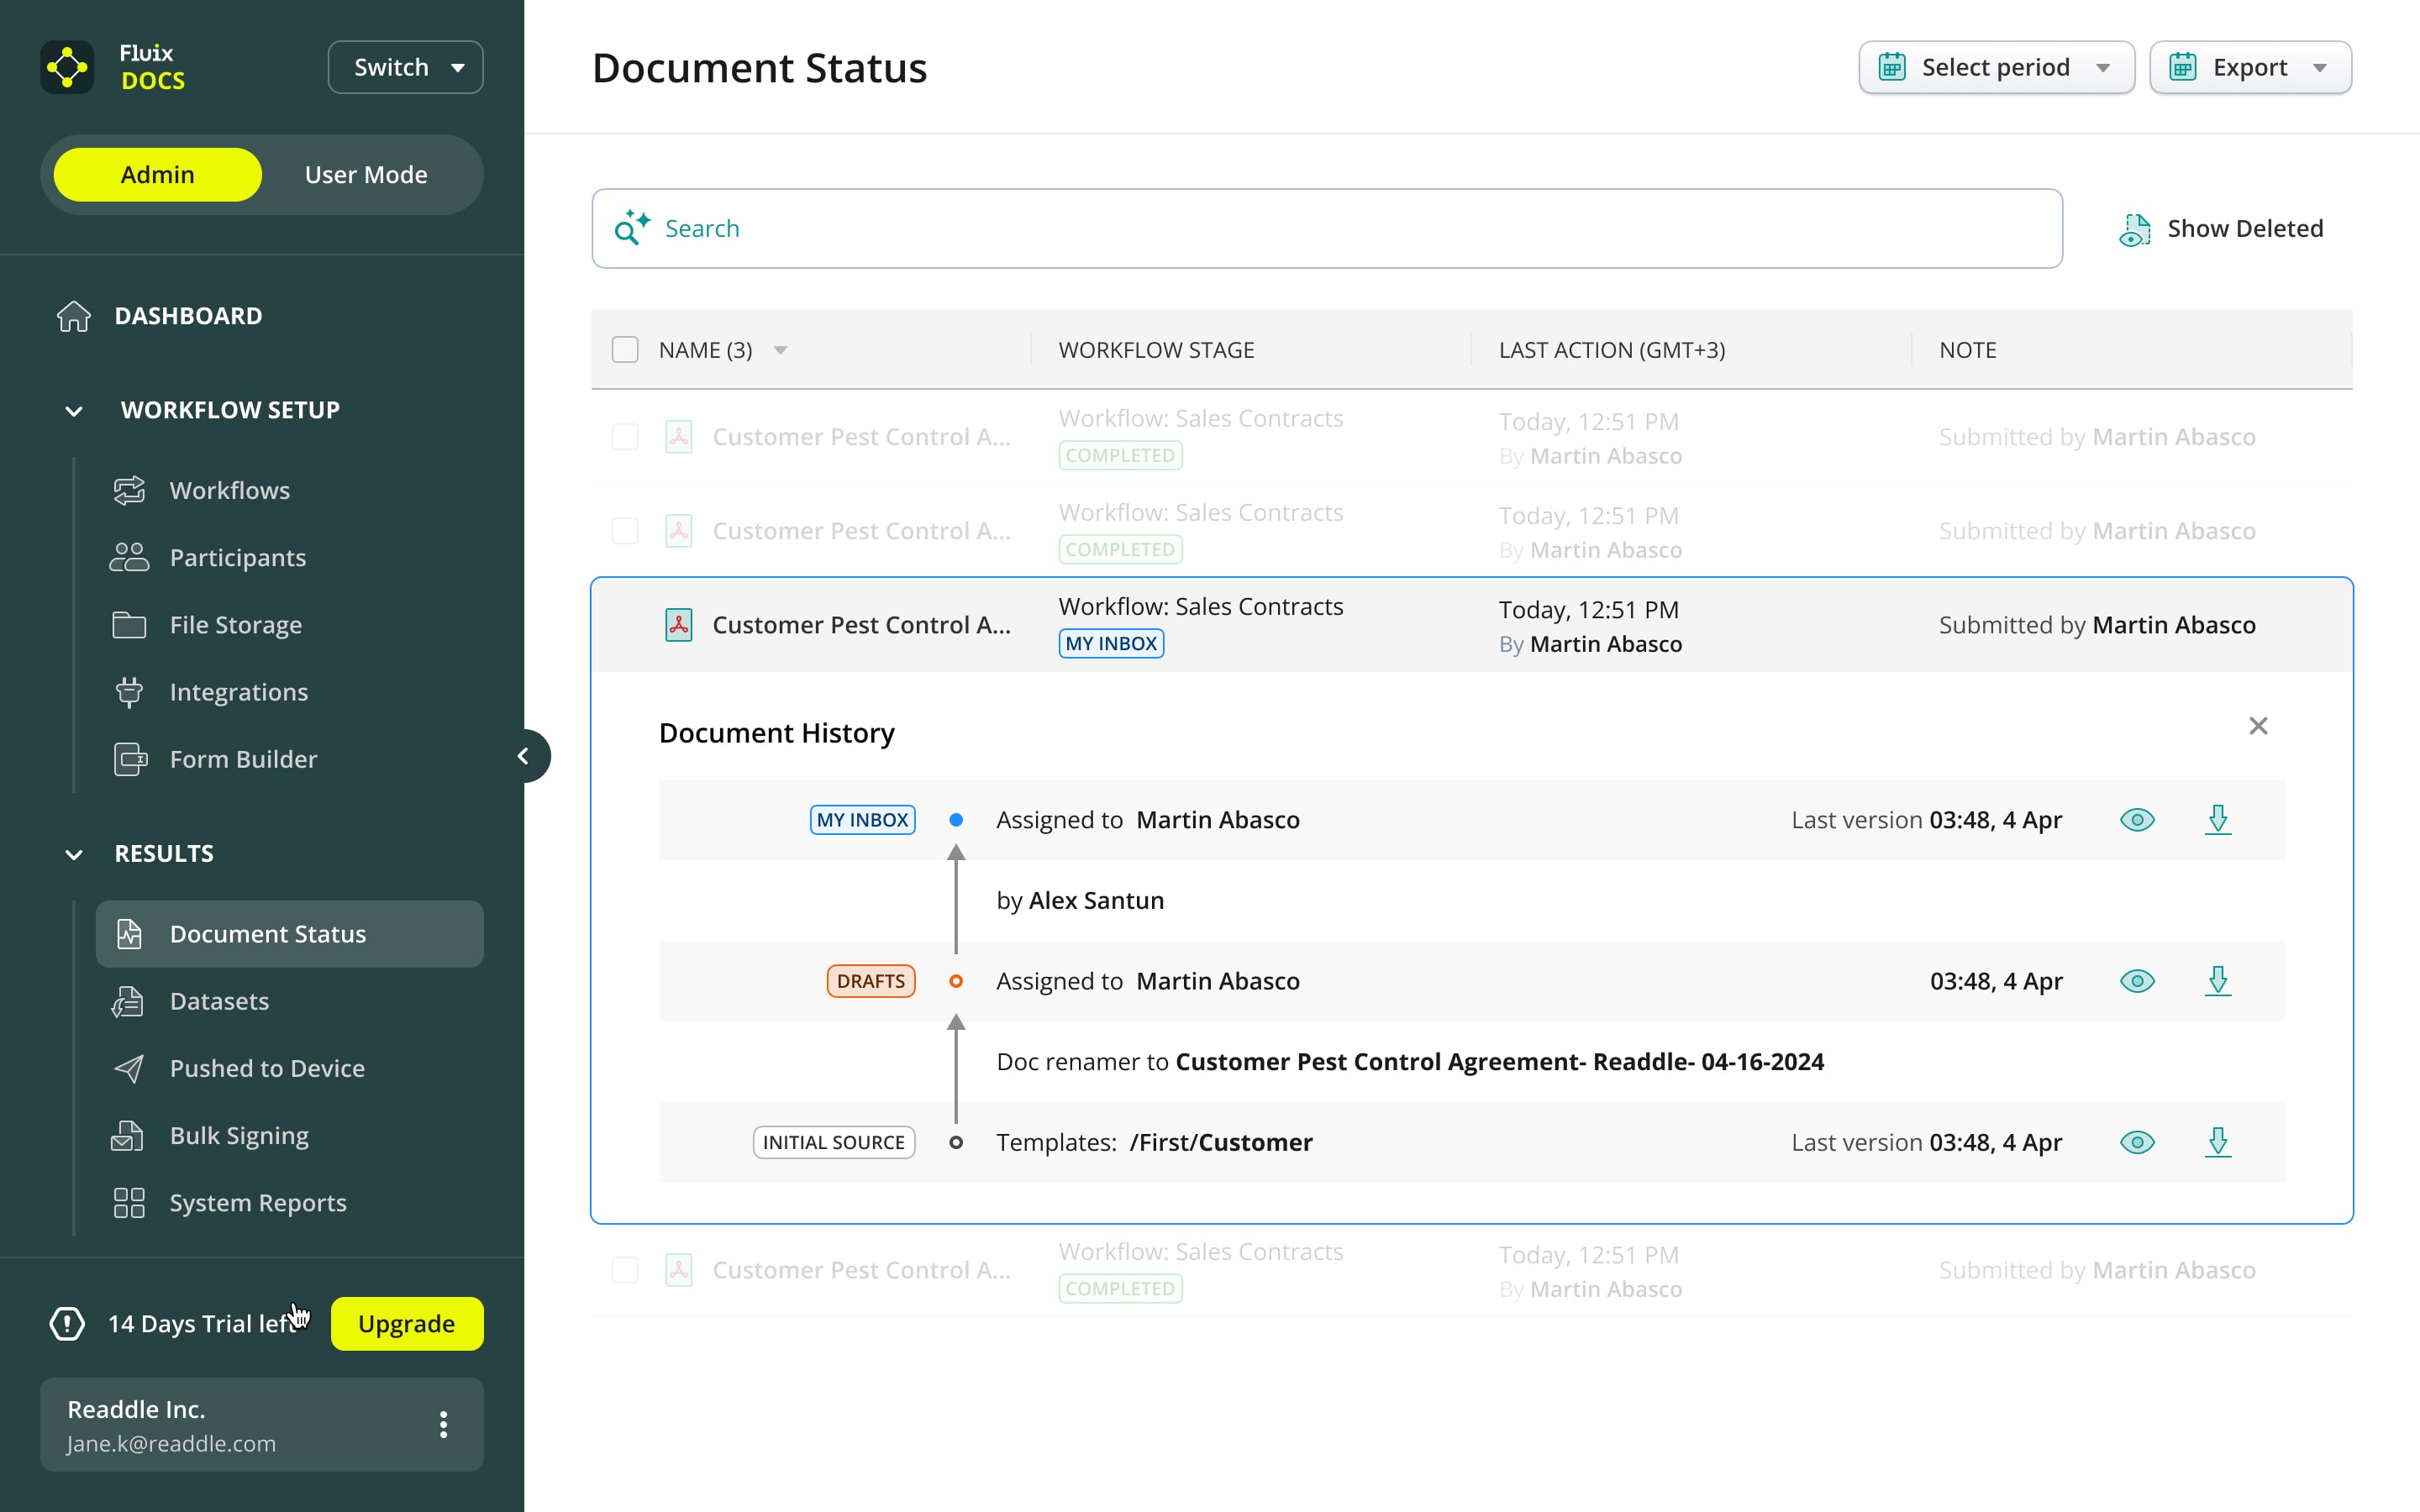Switch to User Mode
Viewport: 2420px width, 1512px height.
click(x=366, y=174)
